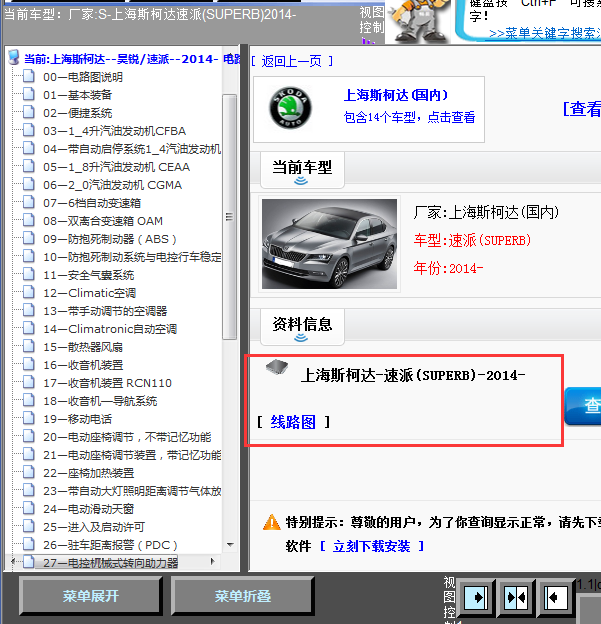Screen dimensions: 601x624
Task: Select 12—Climatic空调
Action: pos(89,293)
